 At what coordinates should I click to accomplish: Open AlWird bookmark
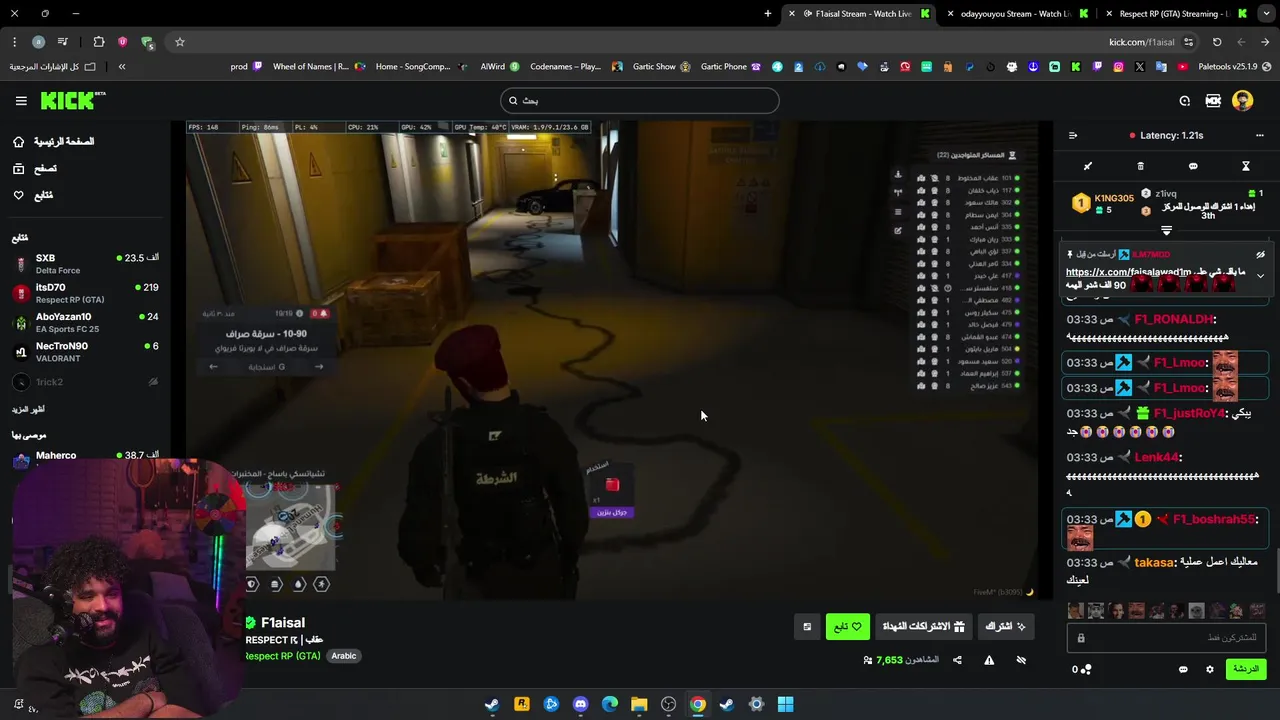pyautogui.click(x=500, y=67)
